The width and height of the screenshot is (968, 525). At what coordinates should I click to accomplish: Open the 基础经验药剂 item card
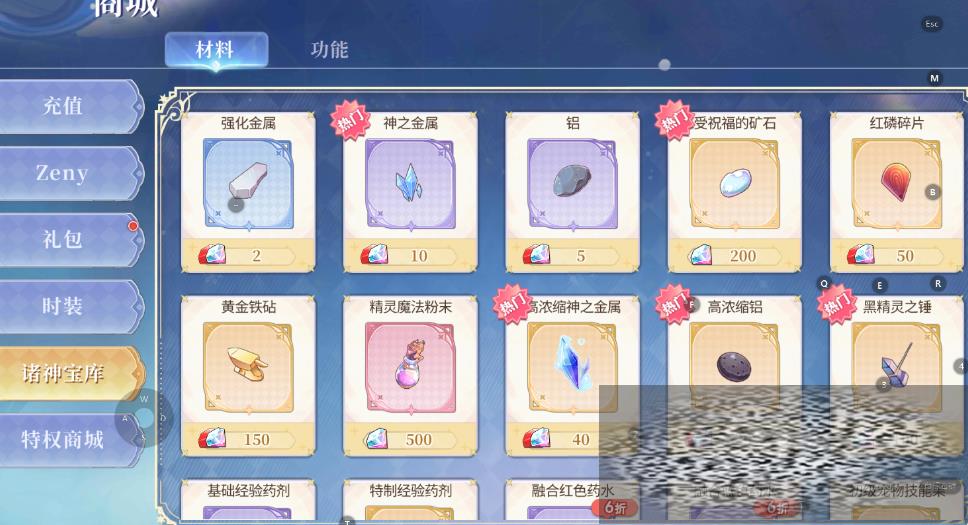pyautogui.click(x=248, y=500)
